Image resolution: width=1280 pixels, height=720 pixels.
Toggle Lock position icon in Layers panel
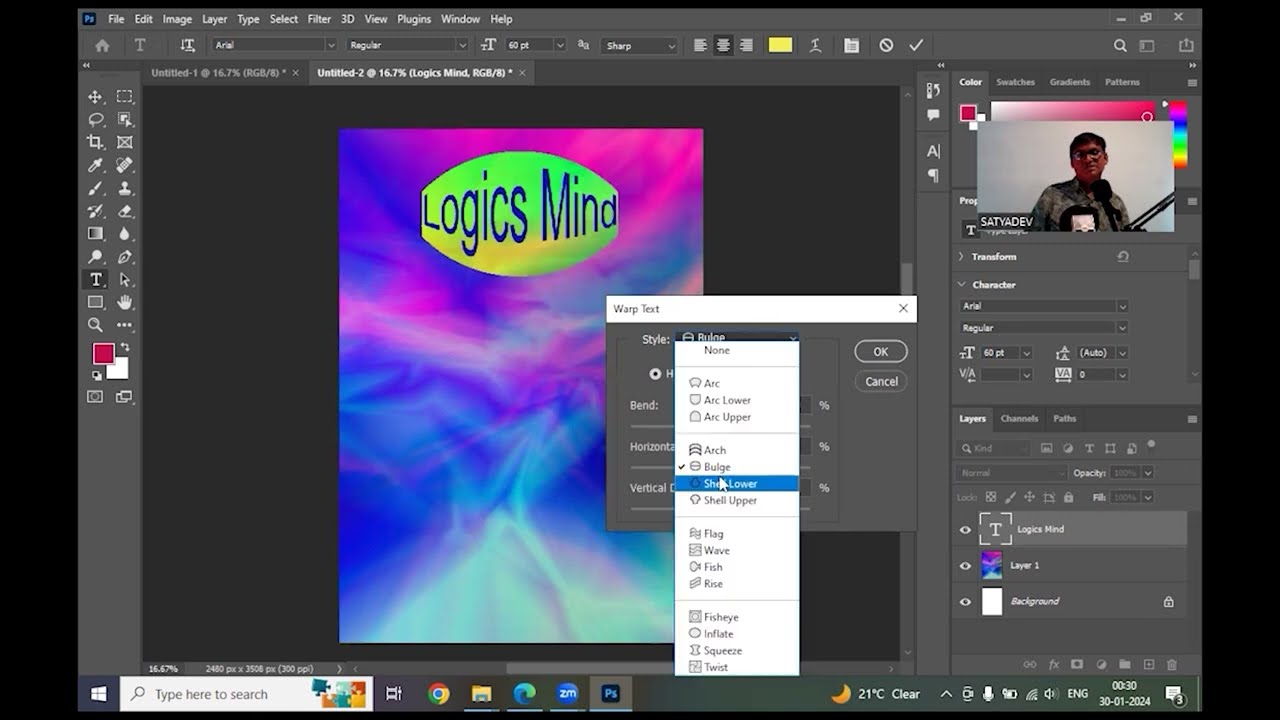tap(1030, 497)
